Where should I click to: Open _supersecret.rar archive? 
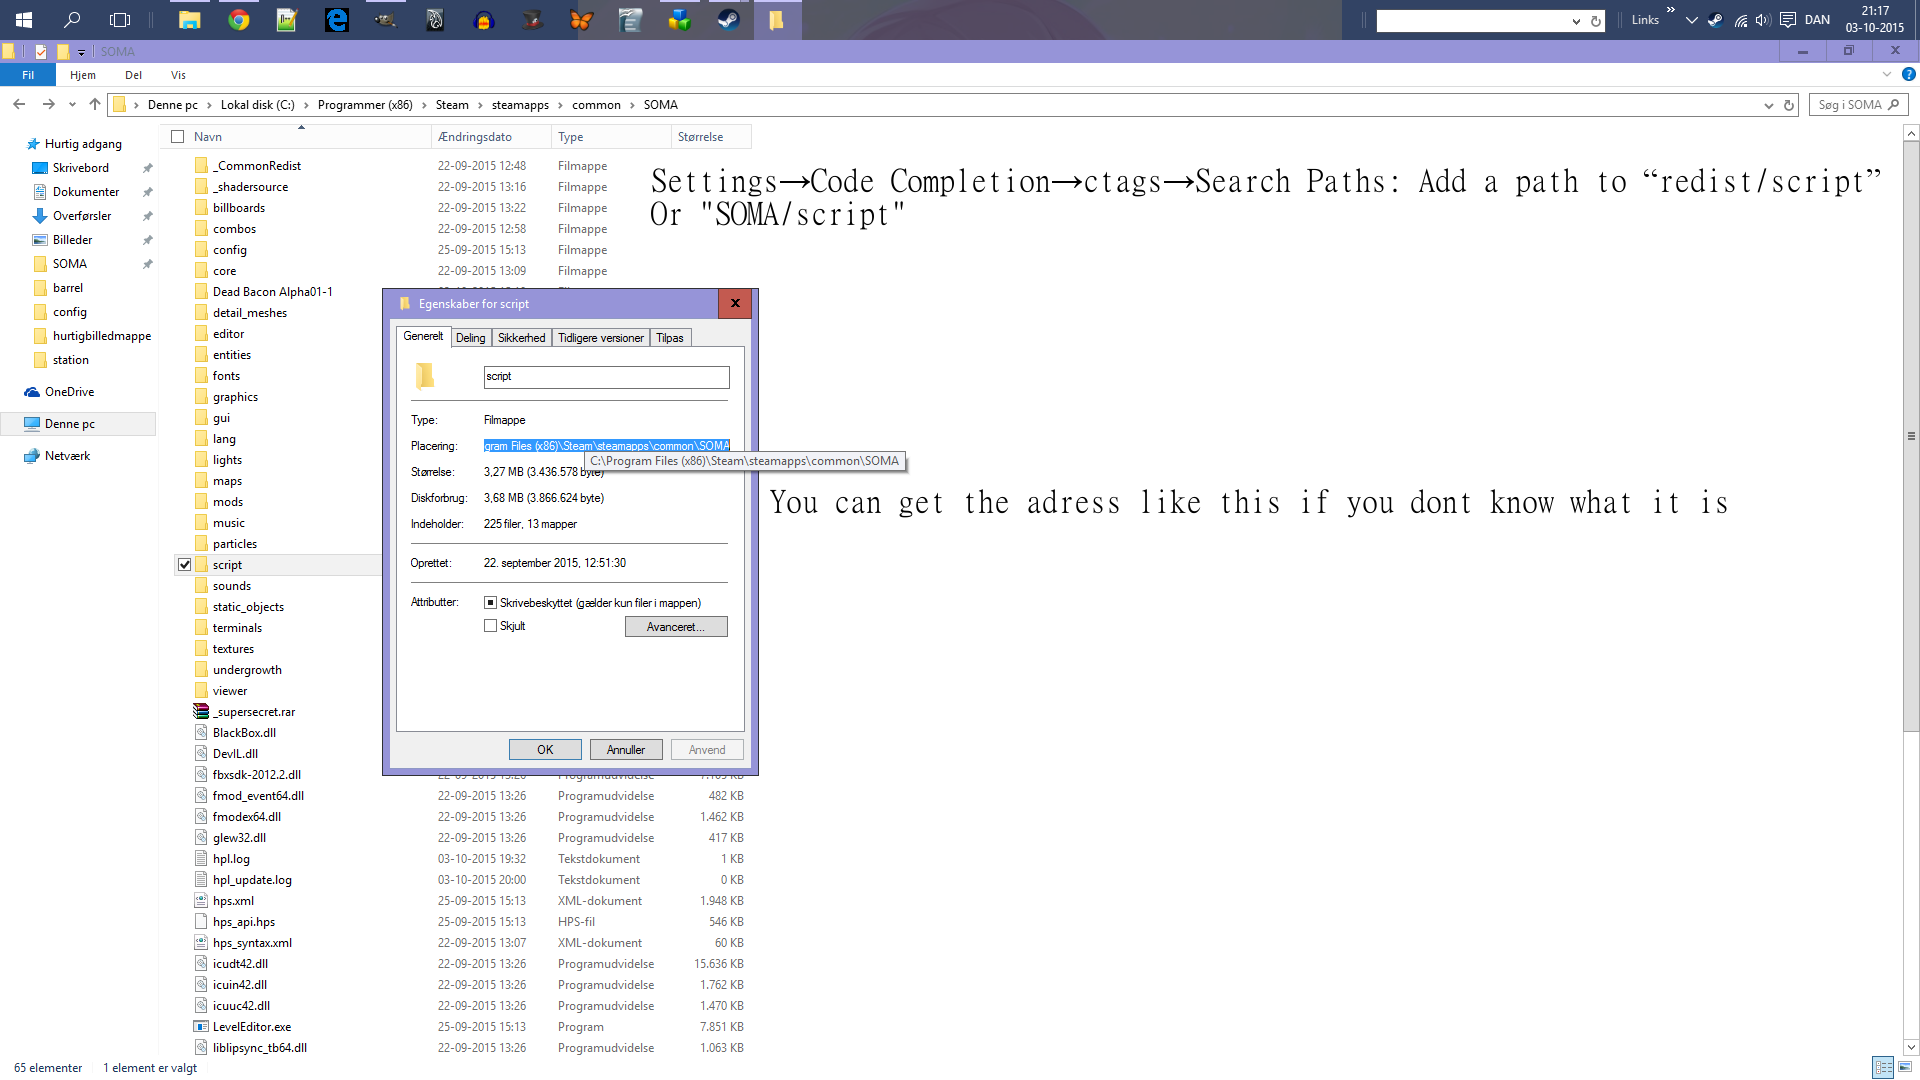point(253,712)
